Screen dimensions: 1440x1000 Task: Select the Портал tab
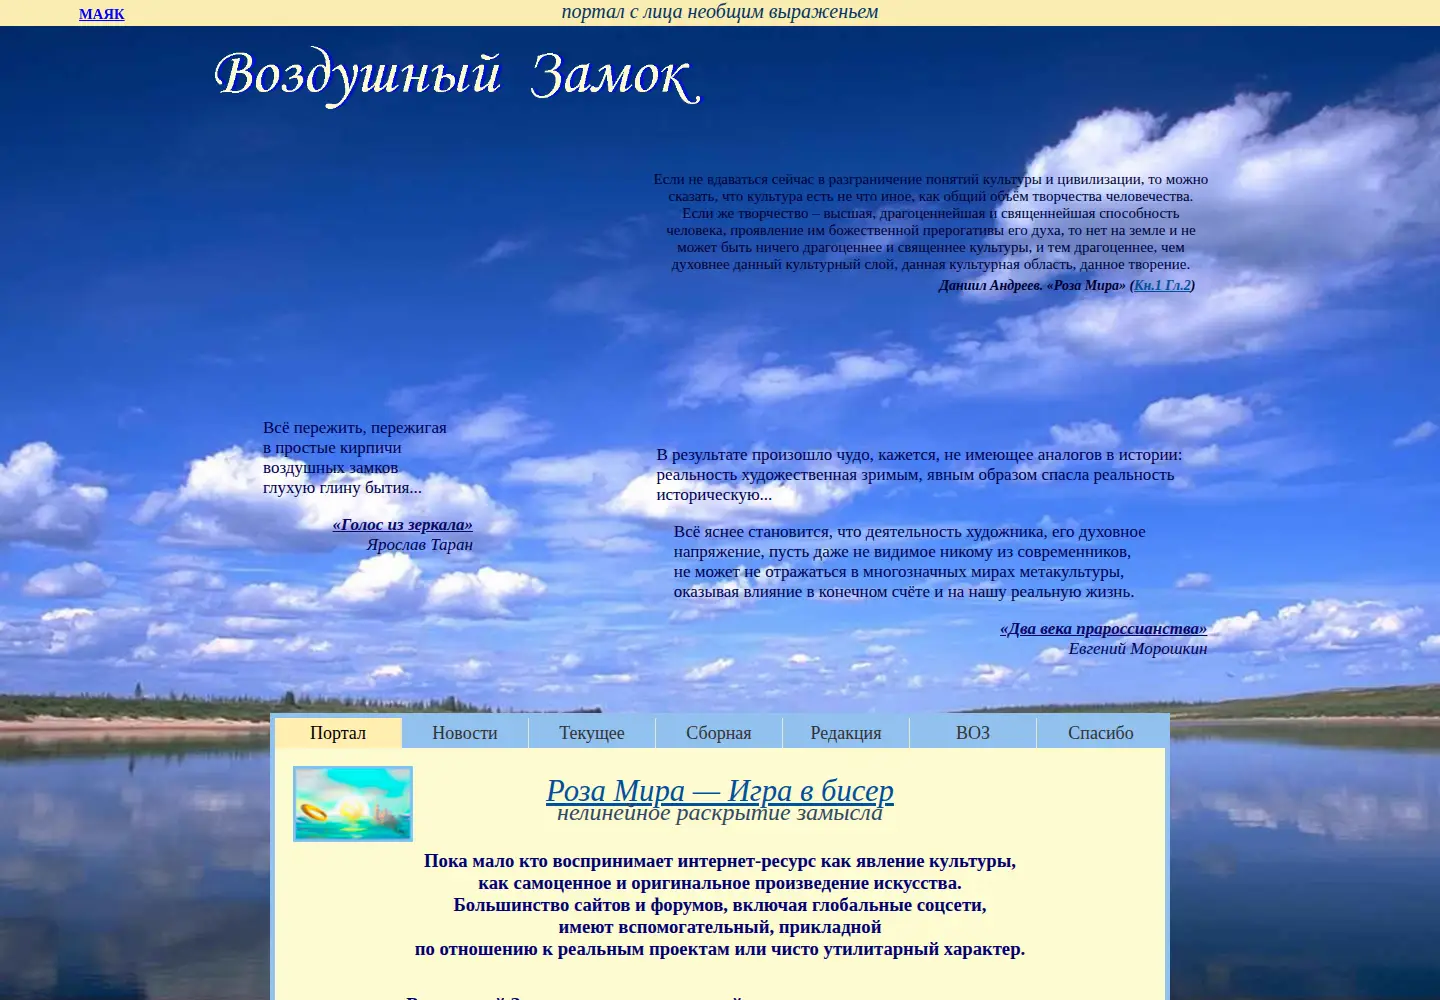[338, 733]
